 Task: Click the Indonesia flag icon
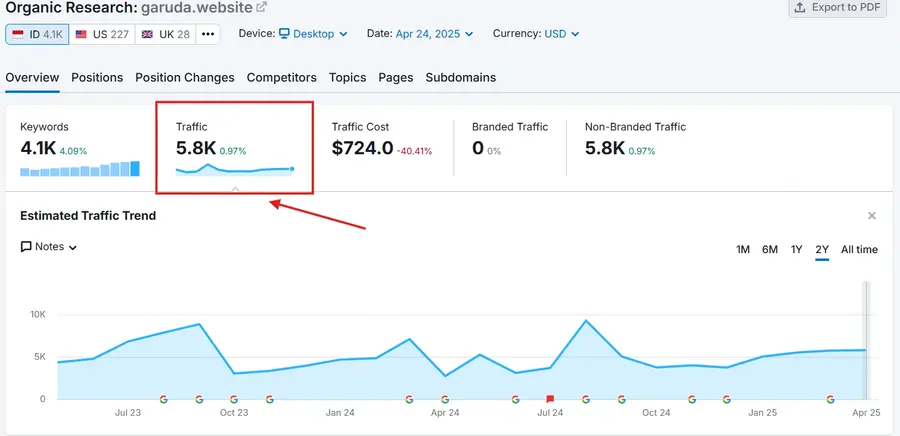(x=18, y=34)
